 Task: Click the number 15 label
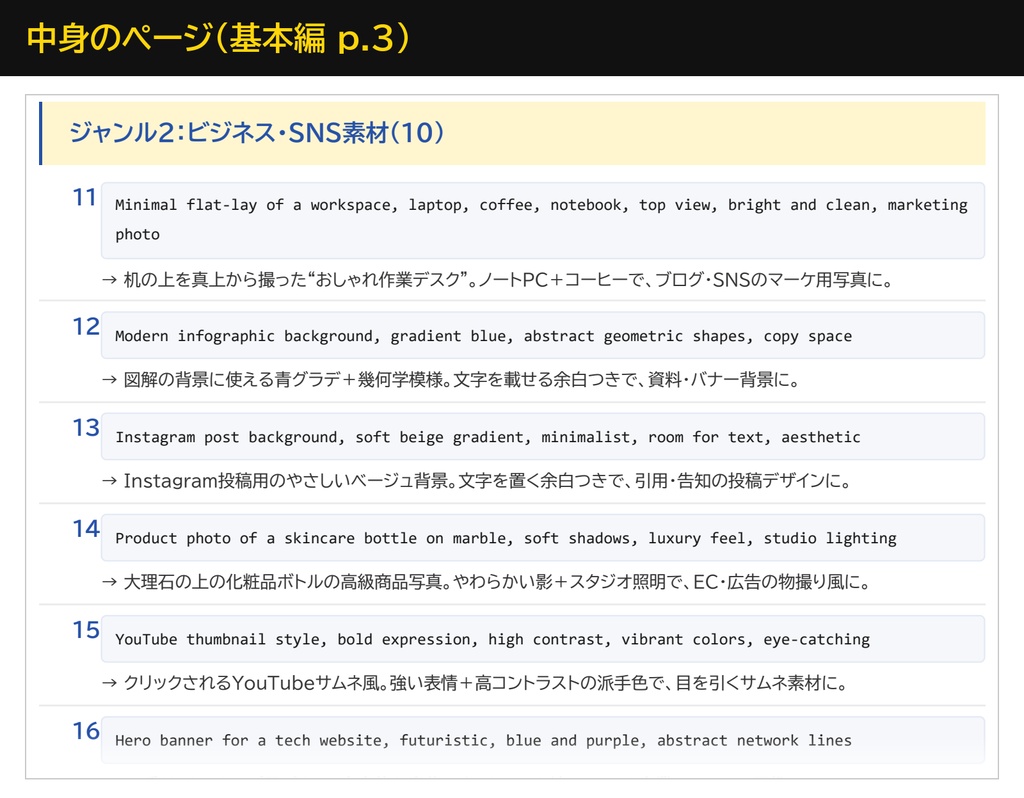(x=86, y=630)
